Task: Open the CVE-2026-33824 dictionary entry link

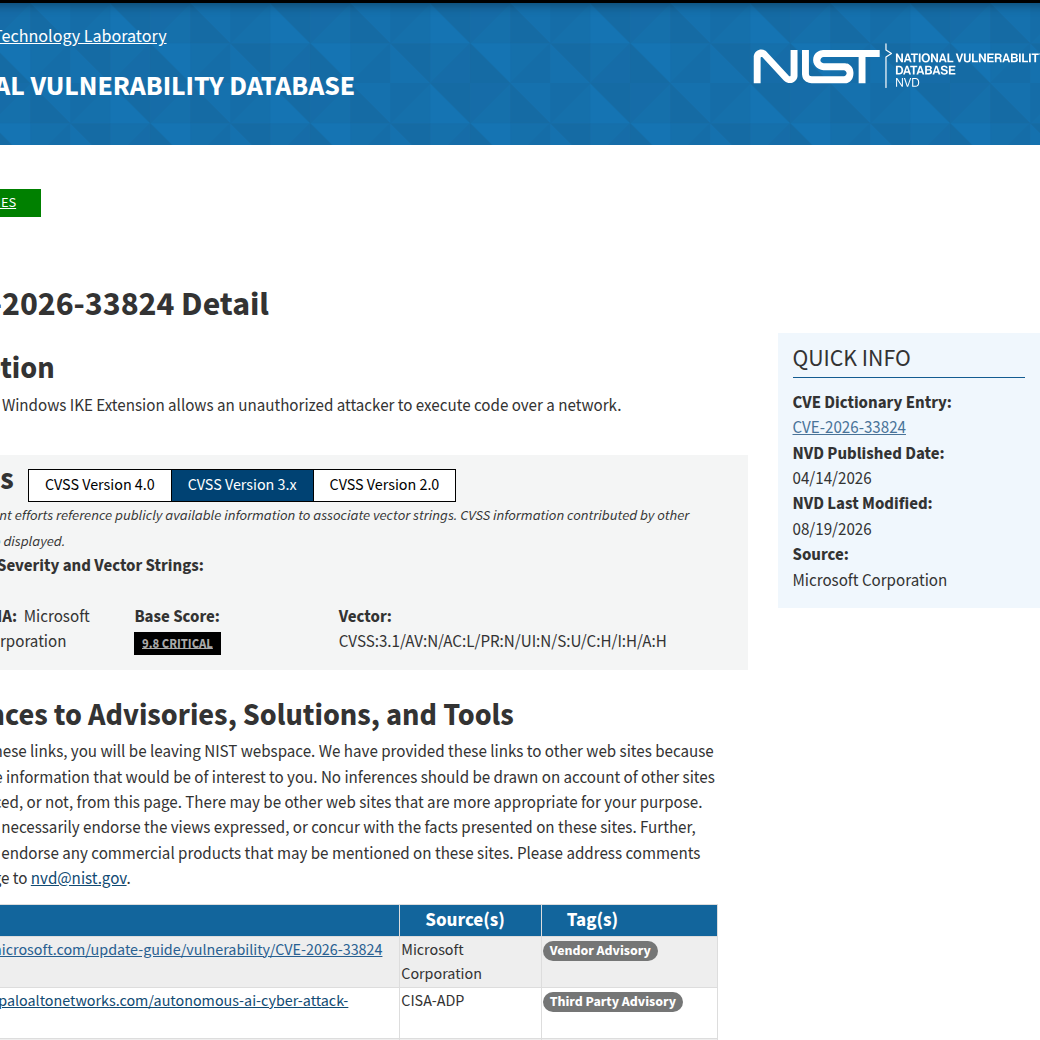Action: pos(849,427)
